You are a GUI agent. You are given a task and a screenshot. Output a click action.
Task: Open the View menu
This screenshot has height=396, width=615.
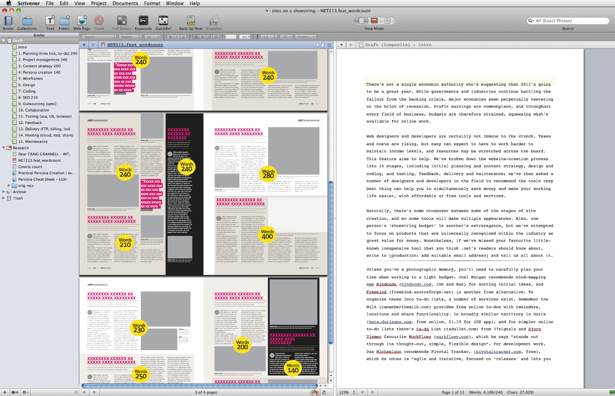pyautogui.click(x=80, y=3)
